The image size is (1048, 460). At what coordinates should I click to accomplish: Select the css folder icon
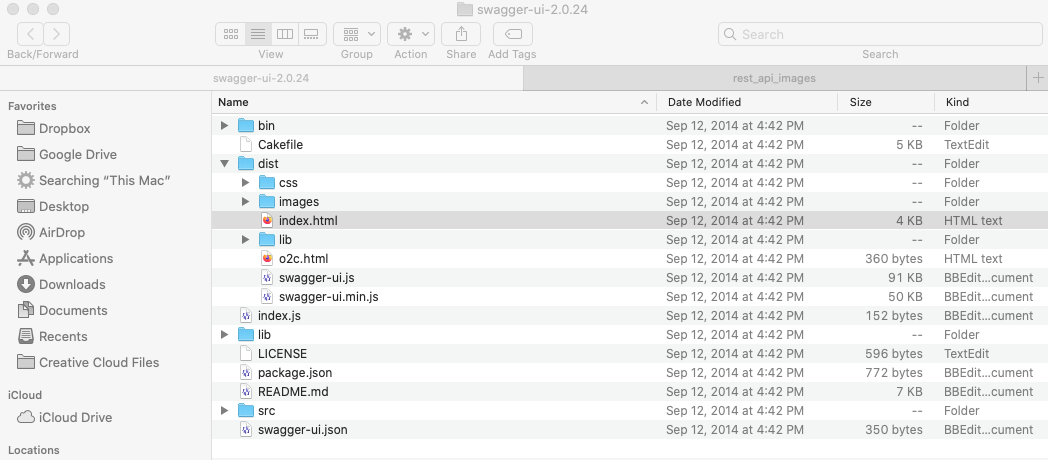[x=267, y=183]
